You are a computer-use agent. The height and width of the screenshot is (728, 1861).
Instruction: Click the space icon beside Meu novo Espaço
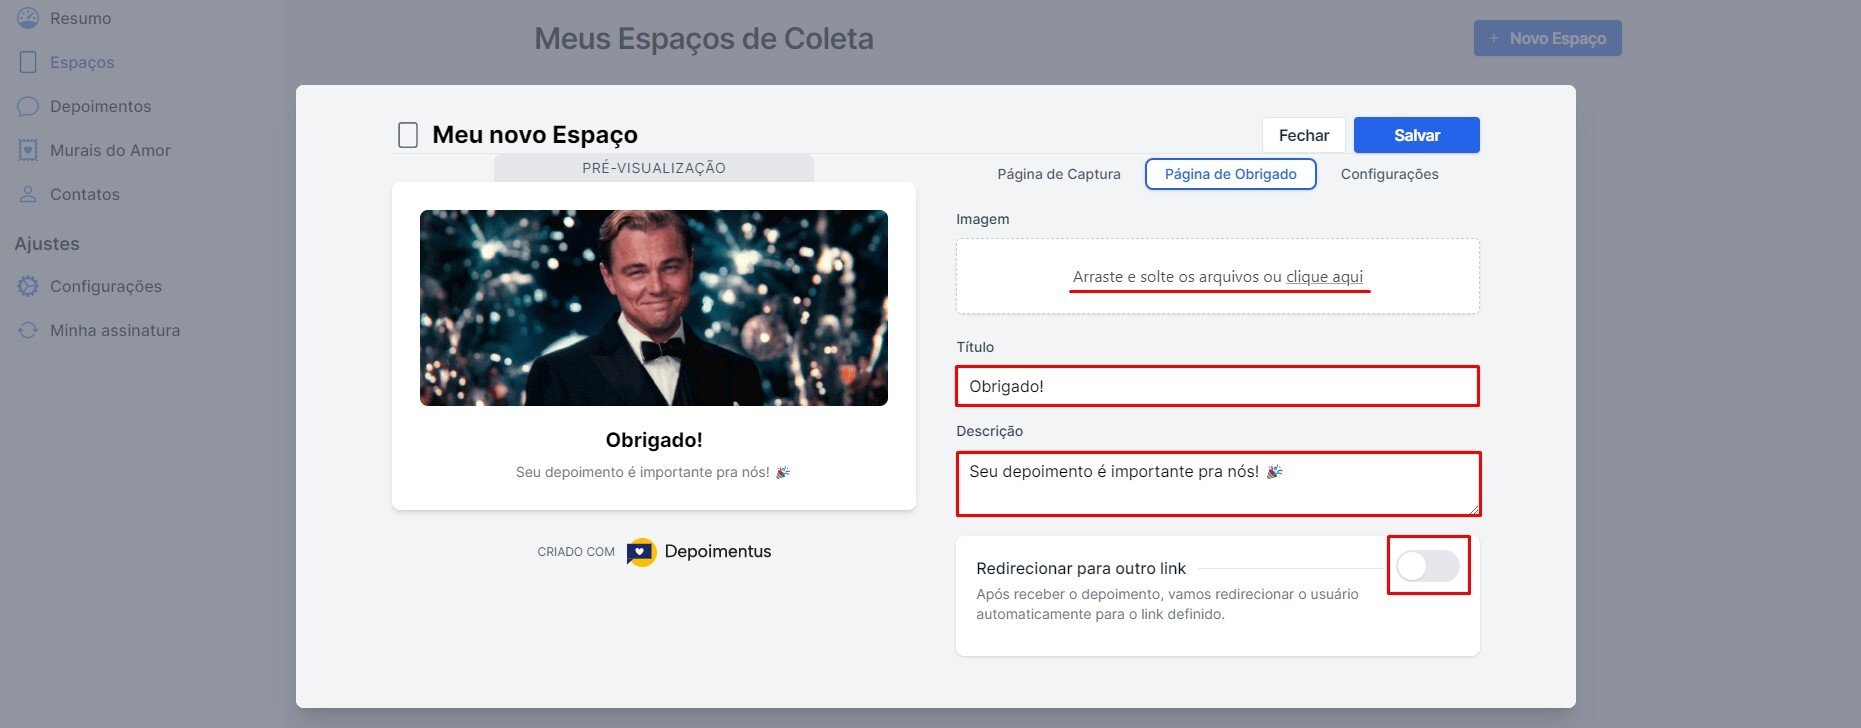[x=408, y=135]
